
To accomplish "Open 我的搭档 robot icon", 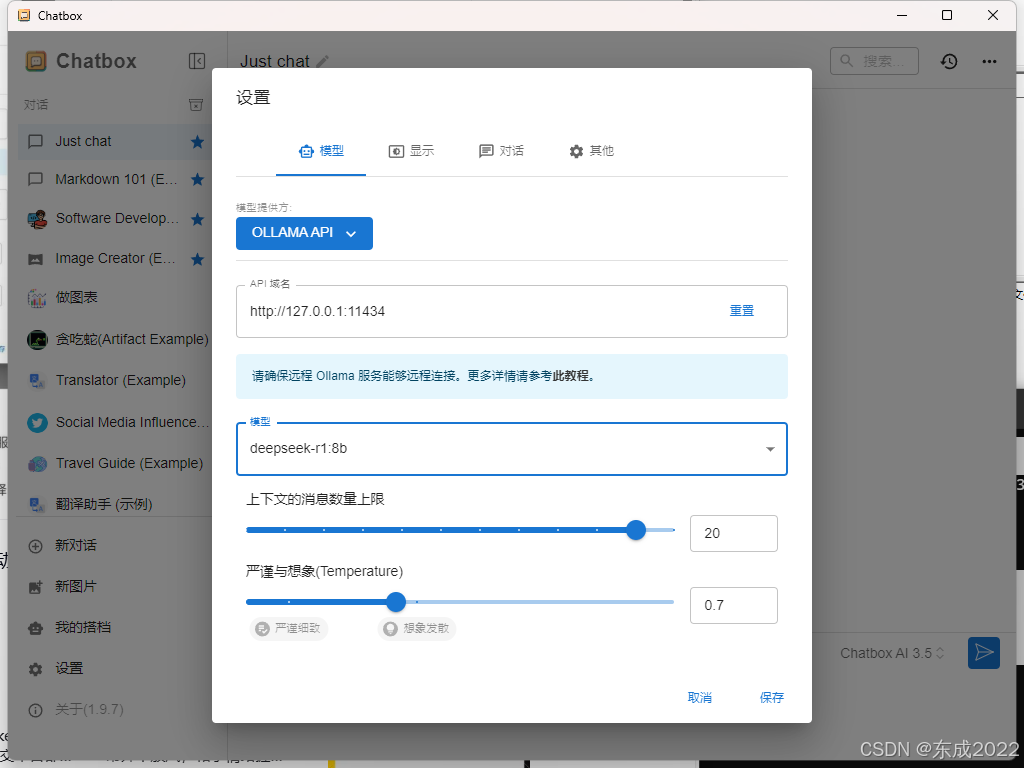I will 36,628.
